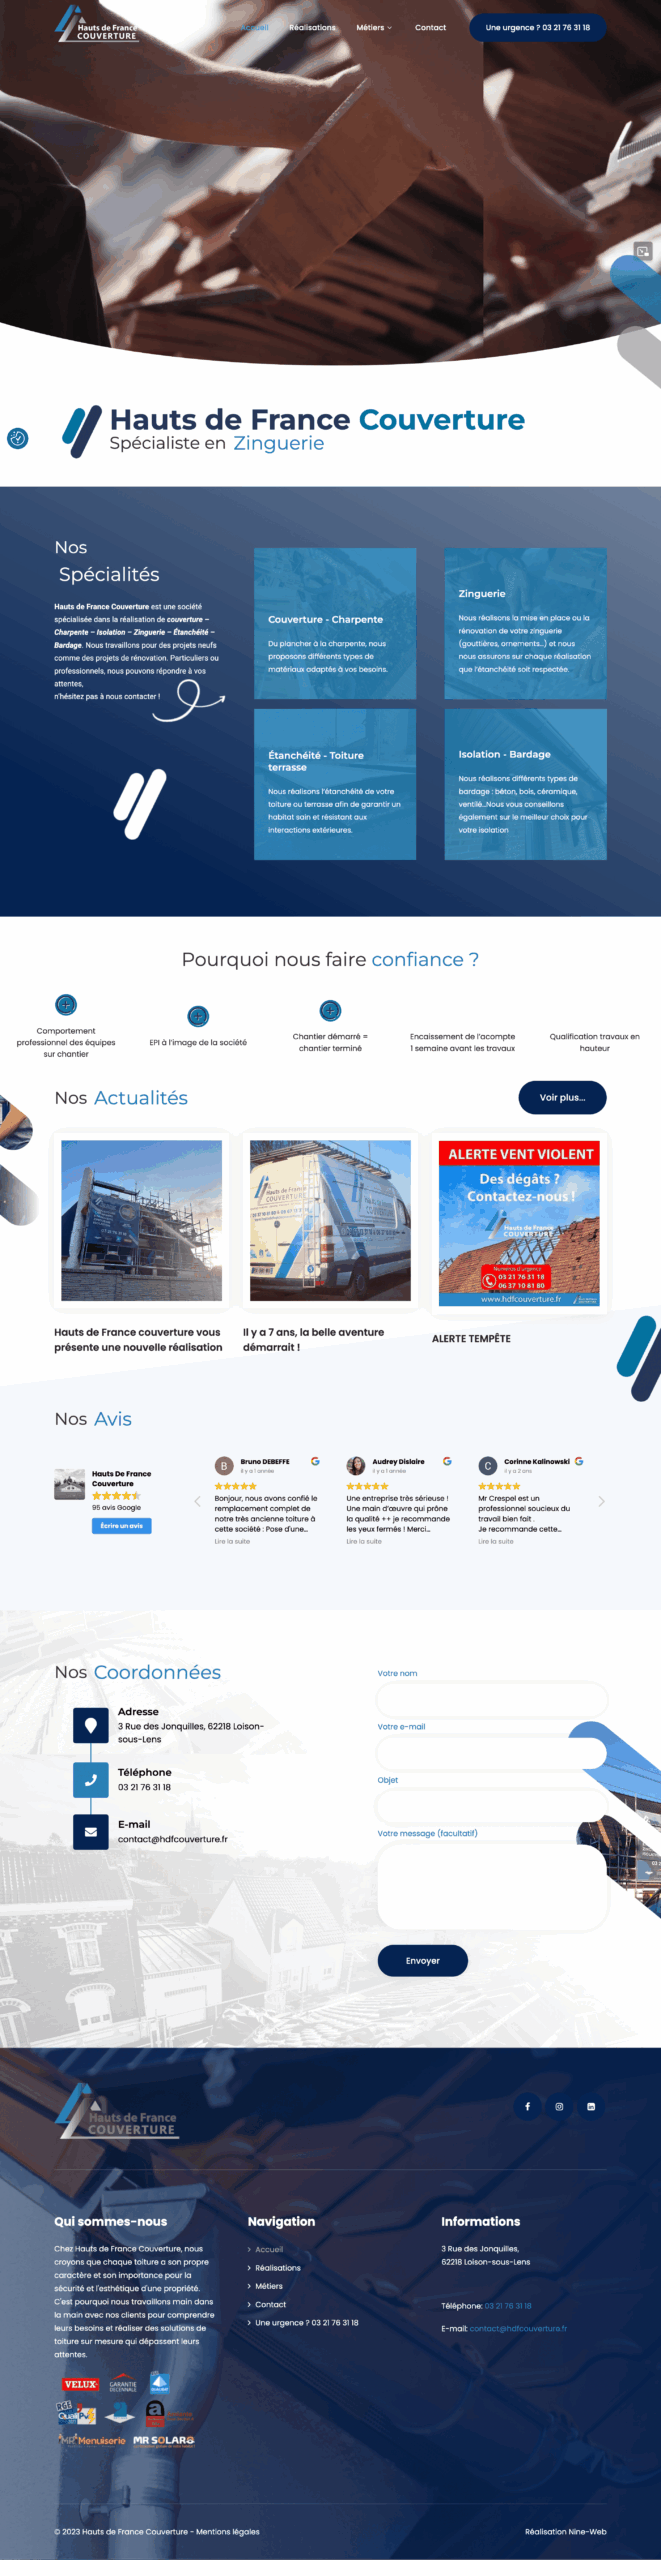This screenshot has height=2560, width=661.
Task: Click the plus icon above EPI à l'image
Action: click(x=198, y=1016)
